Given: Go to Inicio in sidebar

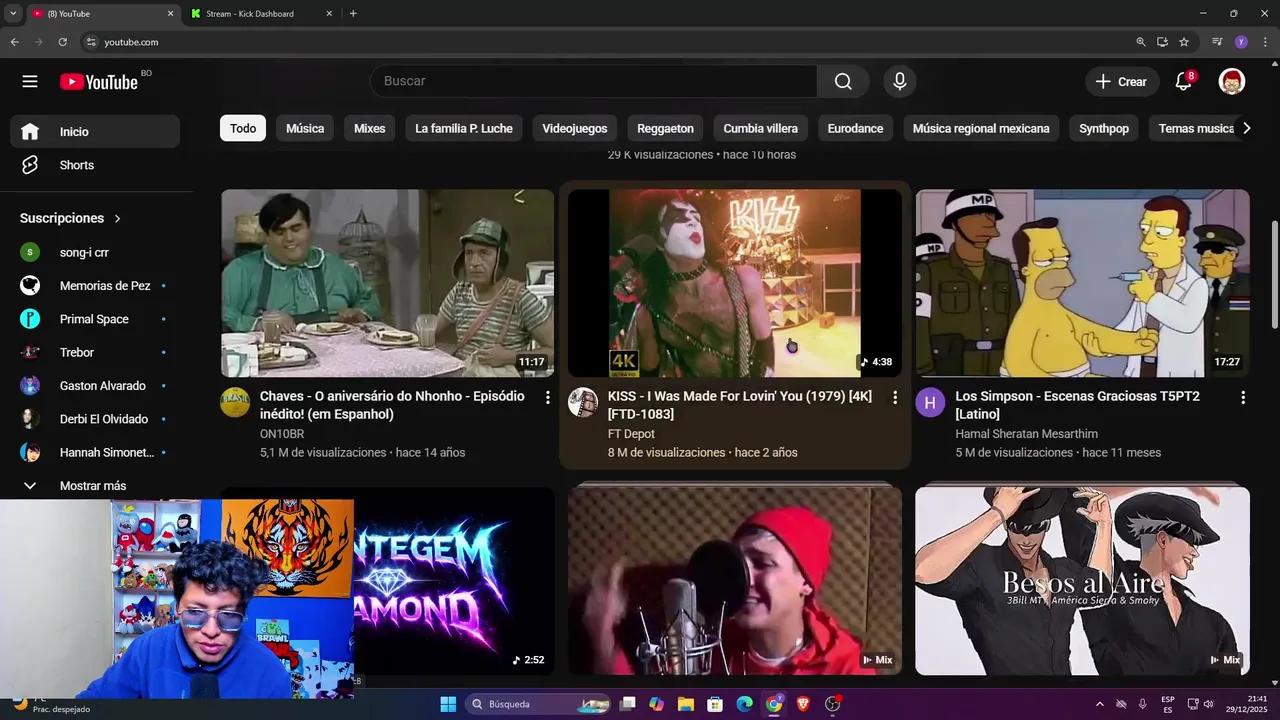Looking at the screenshot, I should coord(95,132).
